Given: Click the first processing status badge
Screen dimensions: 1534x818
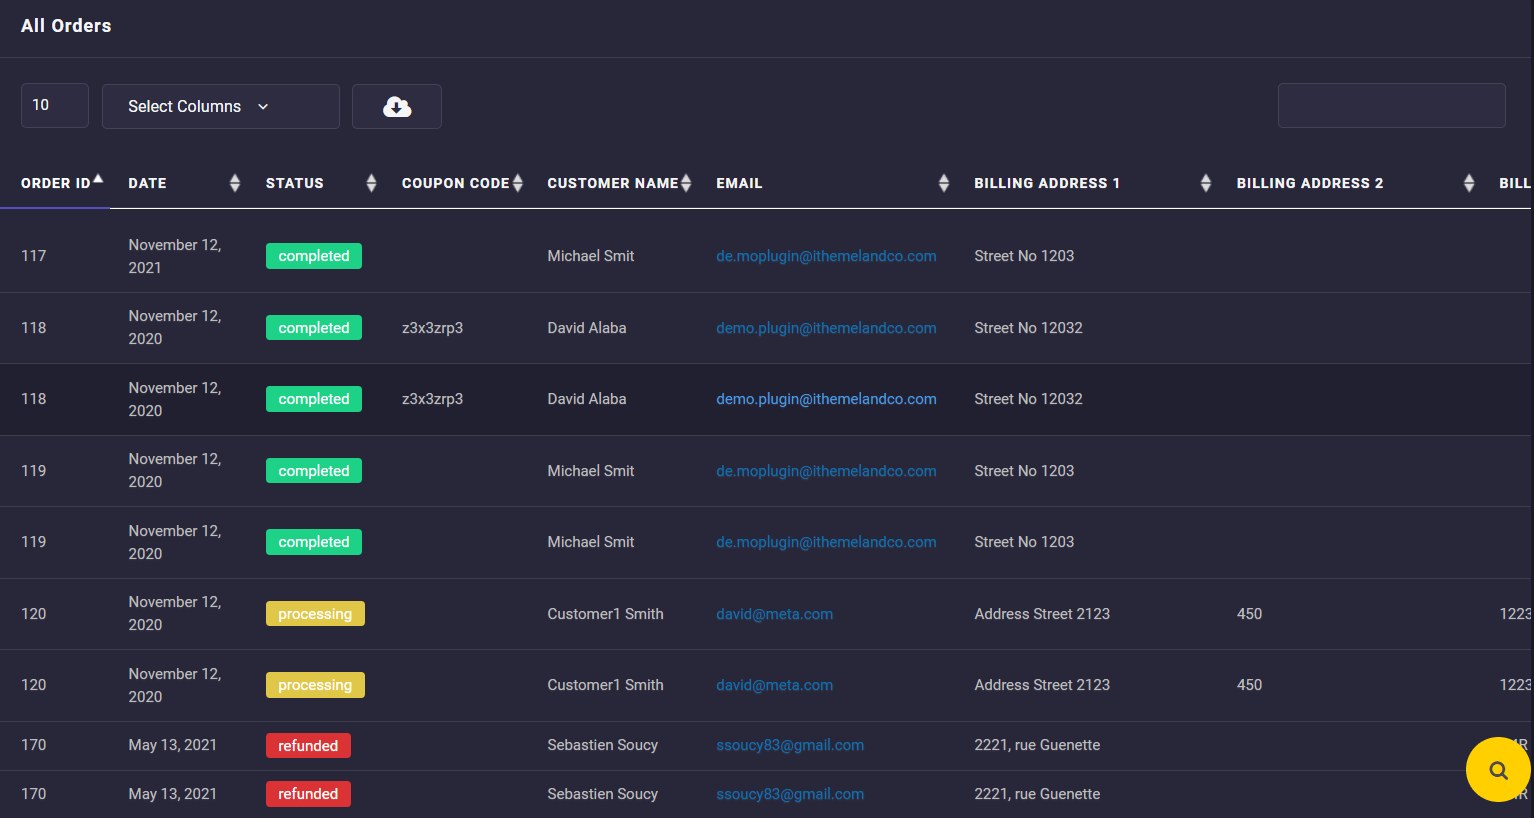Looking at the screenshot, I should (315, 614).
